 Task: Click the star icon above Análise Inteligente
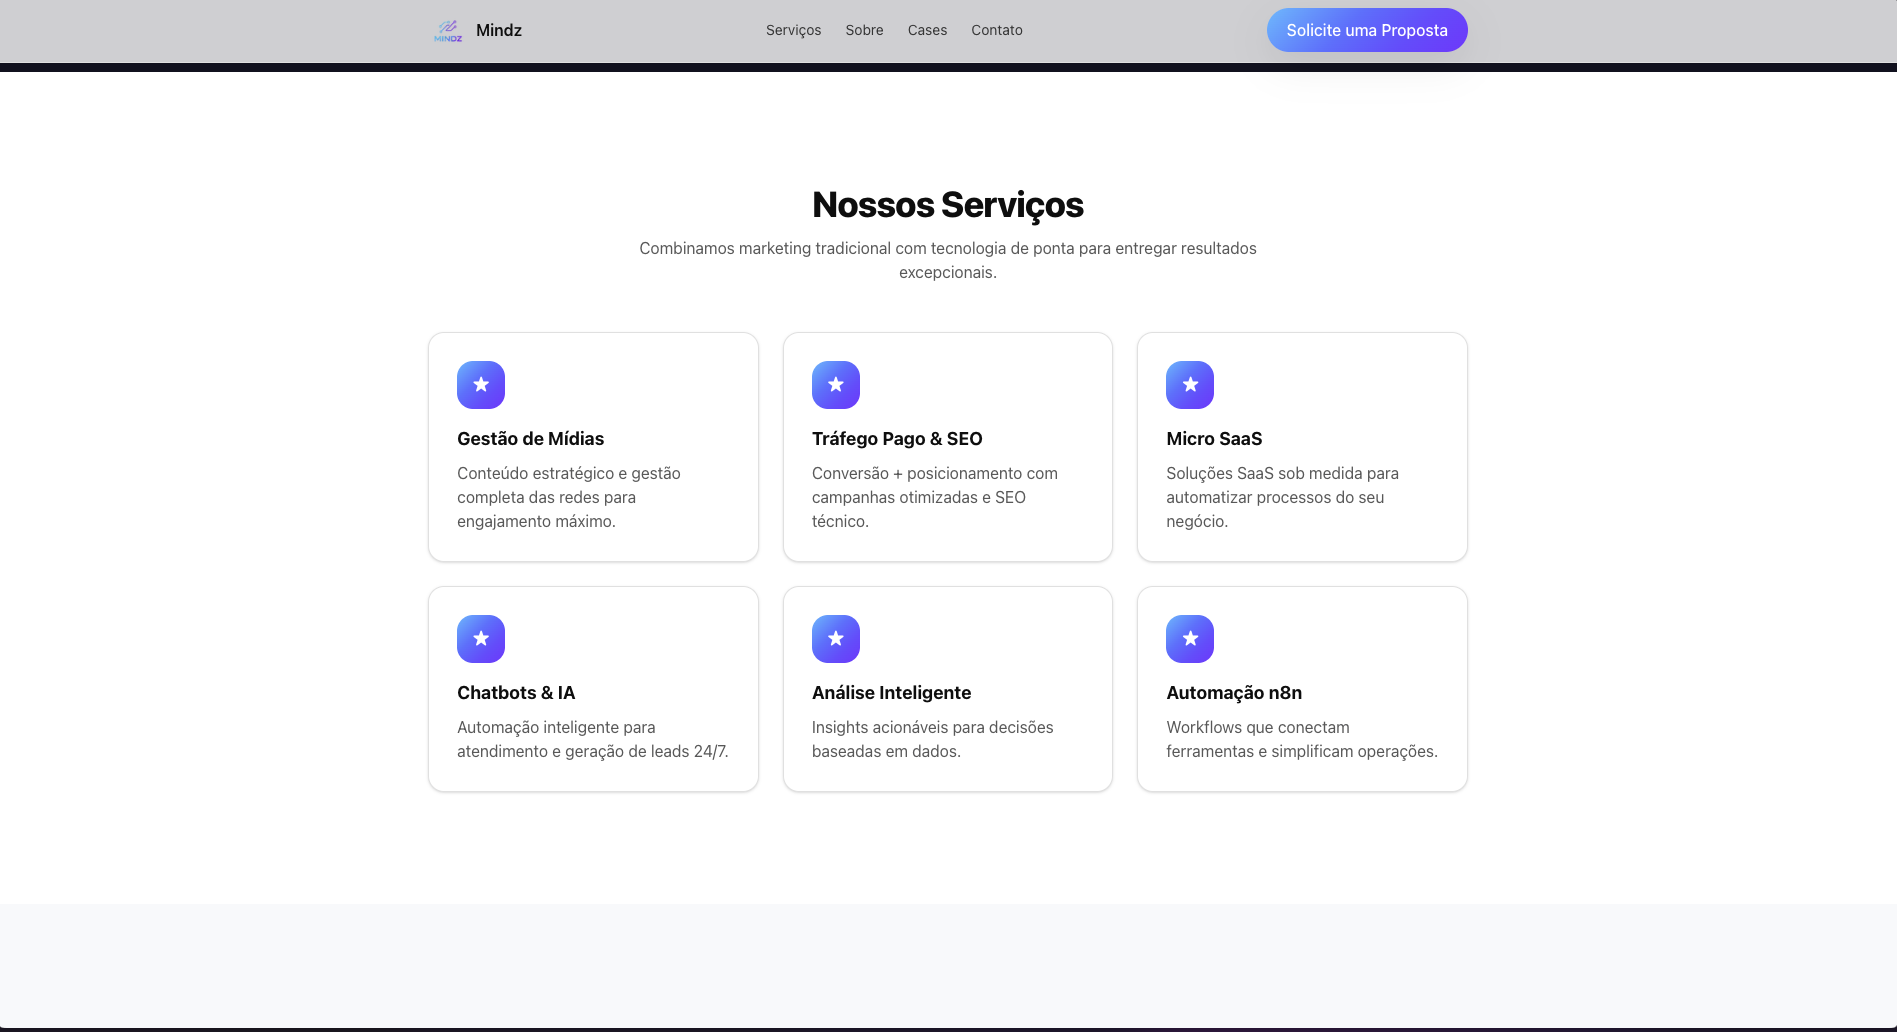[836, 639]
